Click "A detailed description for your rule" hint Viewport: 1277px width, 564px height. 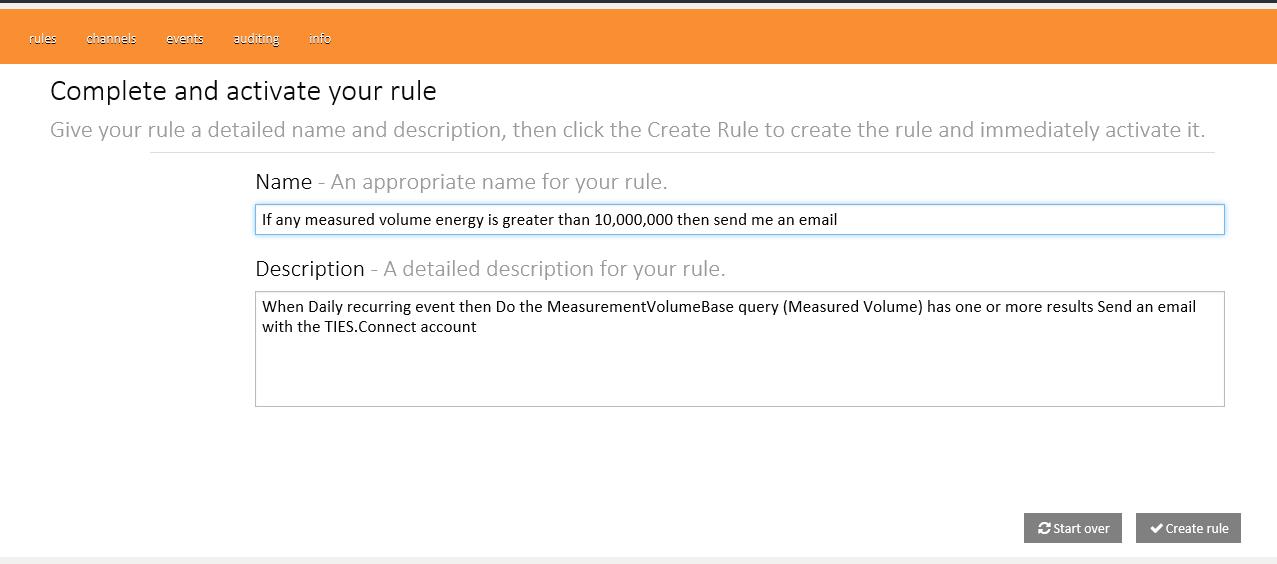tap(554, 269)
